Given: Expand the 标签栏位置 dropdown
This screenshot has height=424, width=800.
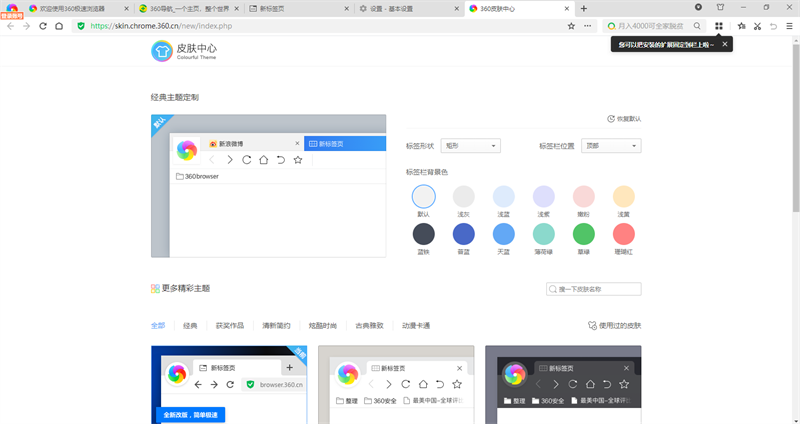Looking at the screenshot, I should click(x=611, y=146).
